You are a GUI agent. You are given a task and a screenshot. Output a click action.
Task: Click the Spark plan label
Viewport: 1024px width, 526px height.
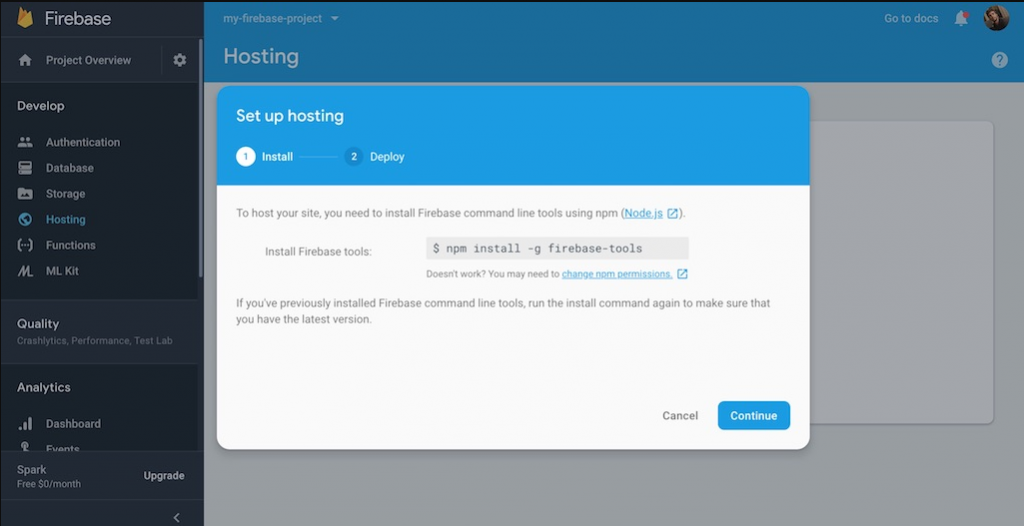coord(31,470)
